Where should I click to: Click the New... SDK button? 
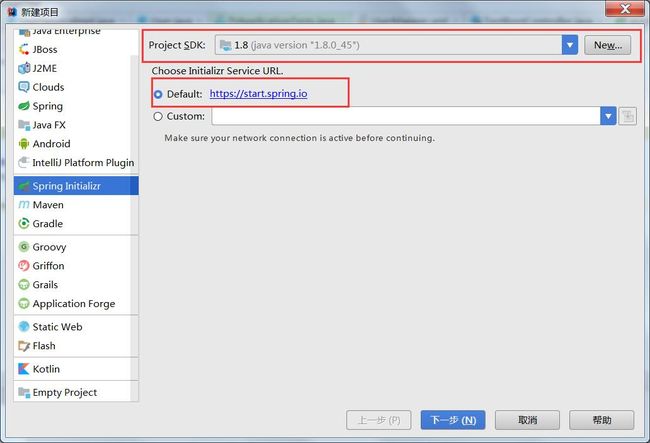pyautogui.click(x=608, y=45)
